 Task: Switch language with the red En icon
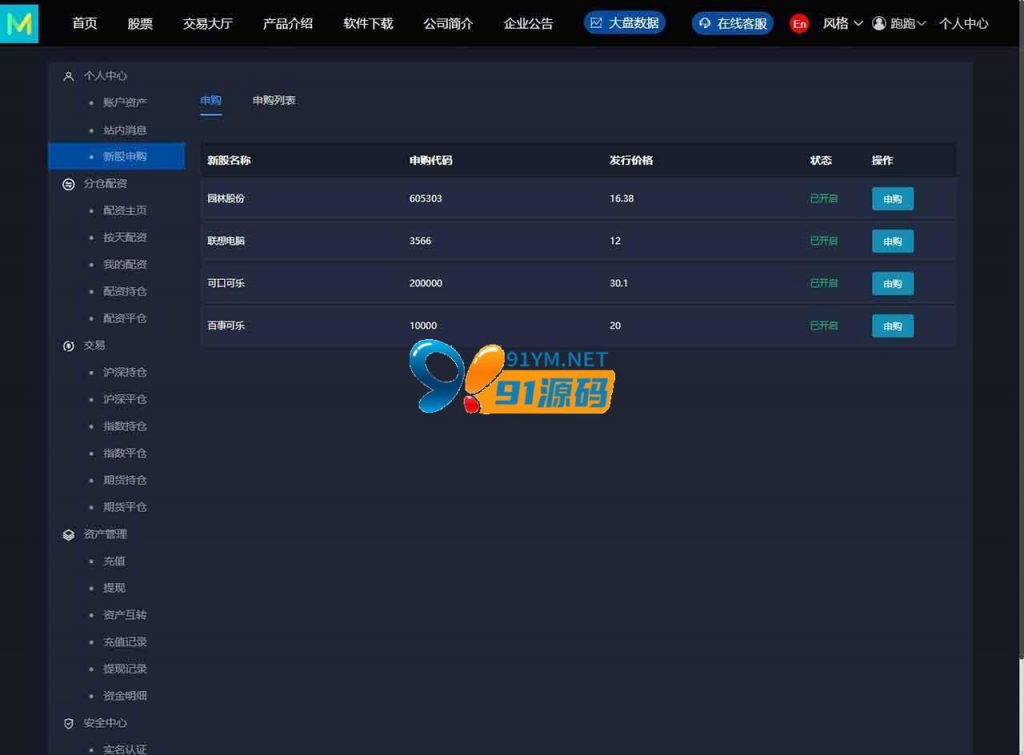[799, 24]
